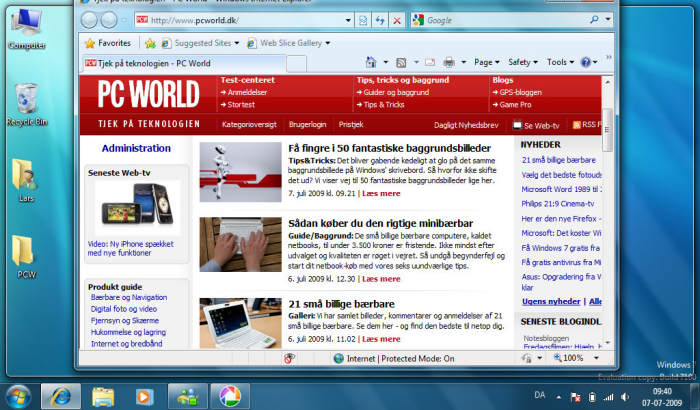Click the Dagligt Nyhedsbrev link

pos(466,126)
